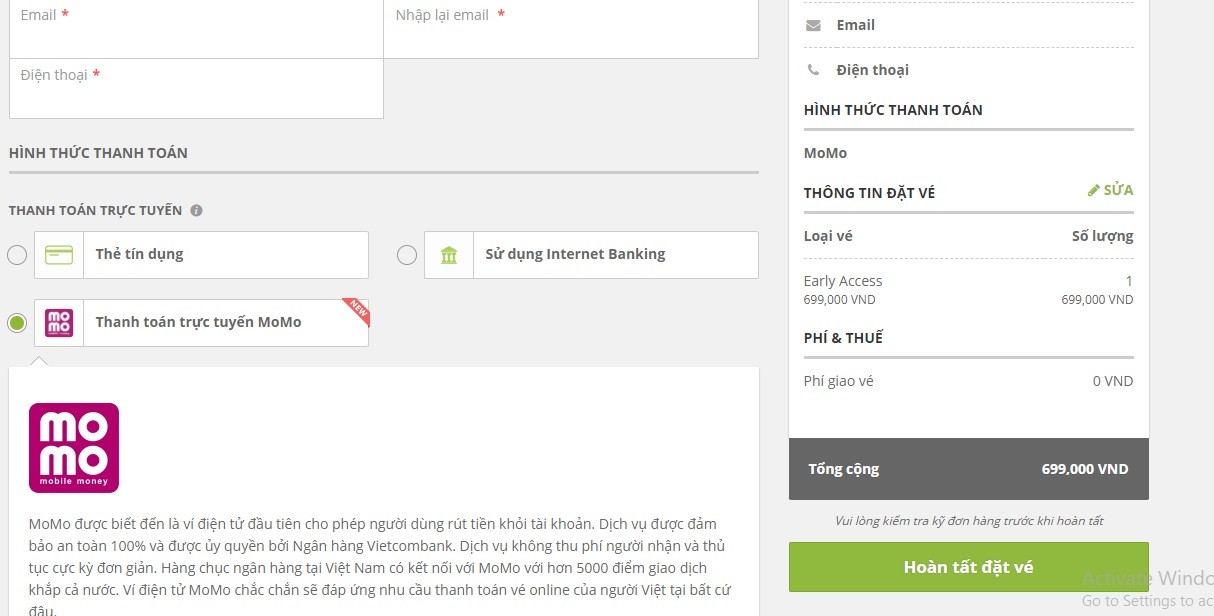
Task: Click the info icon beside Thanh toán trực tuyến
Action: coord(196,211)
